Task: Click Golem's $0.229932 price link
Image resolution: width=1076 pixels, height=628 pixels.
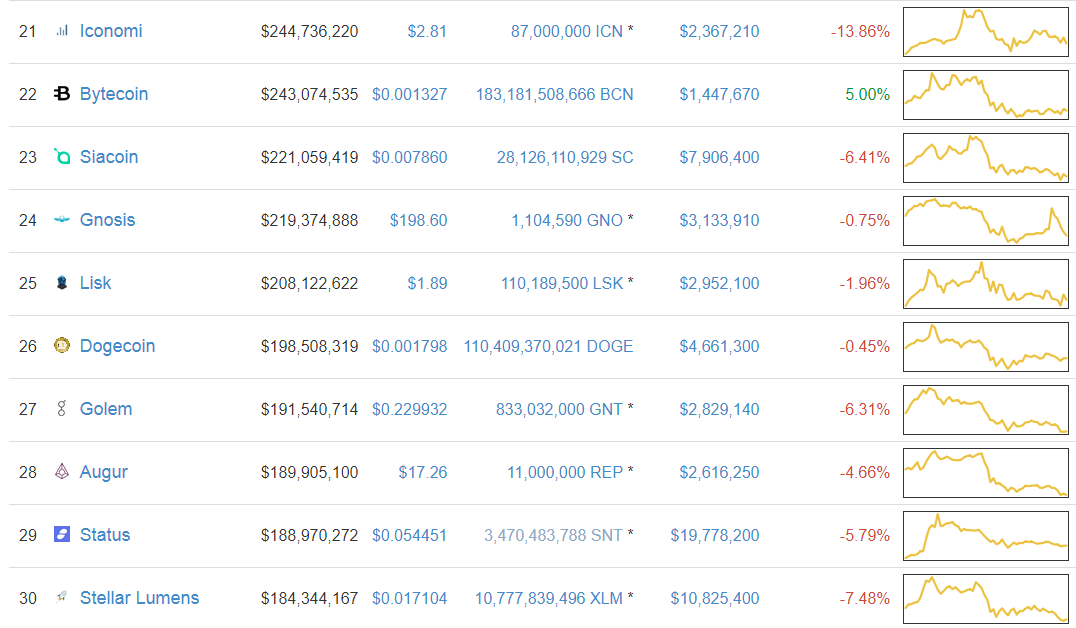Action: point(410,409)
